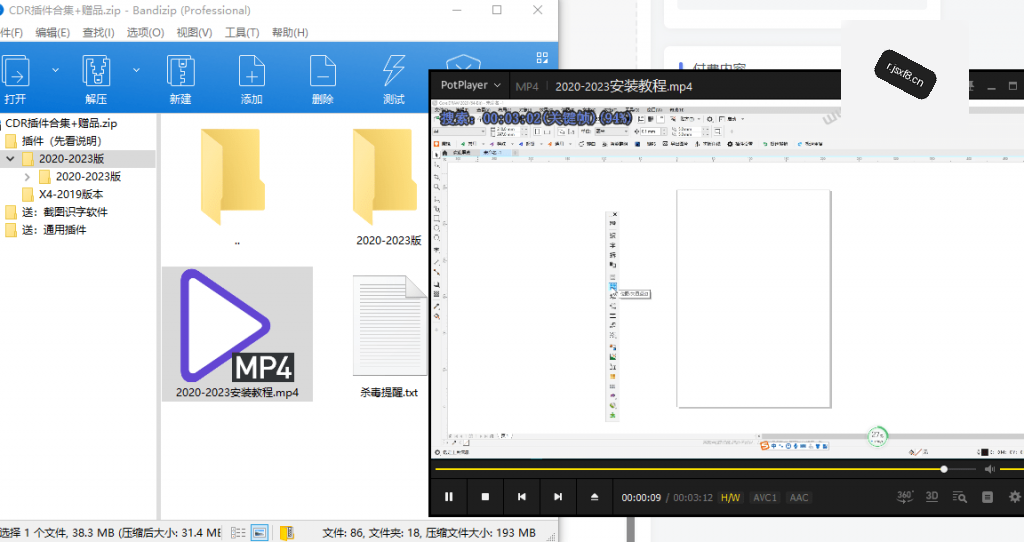
Task: Click the eject/open file button in PotPlayer
Action: click(x=594, y=497)
